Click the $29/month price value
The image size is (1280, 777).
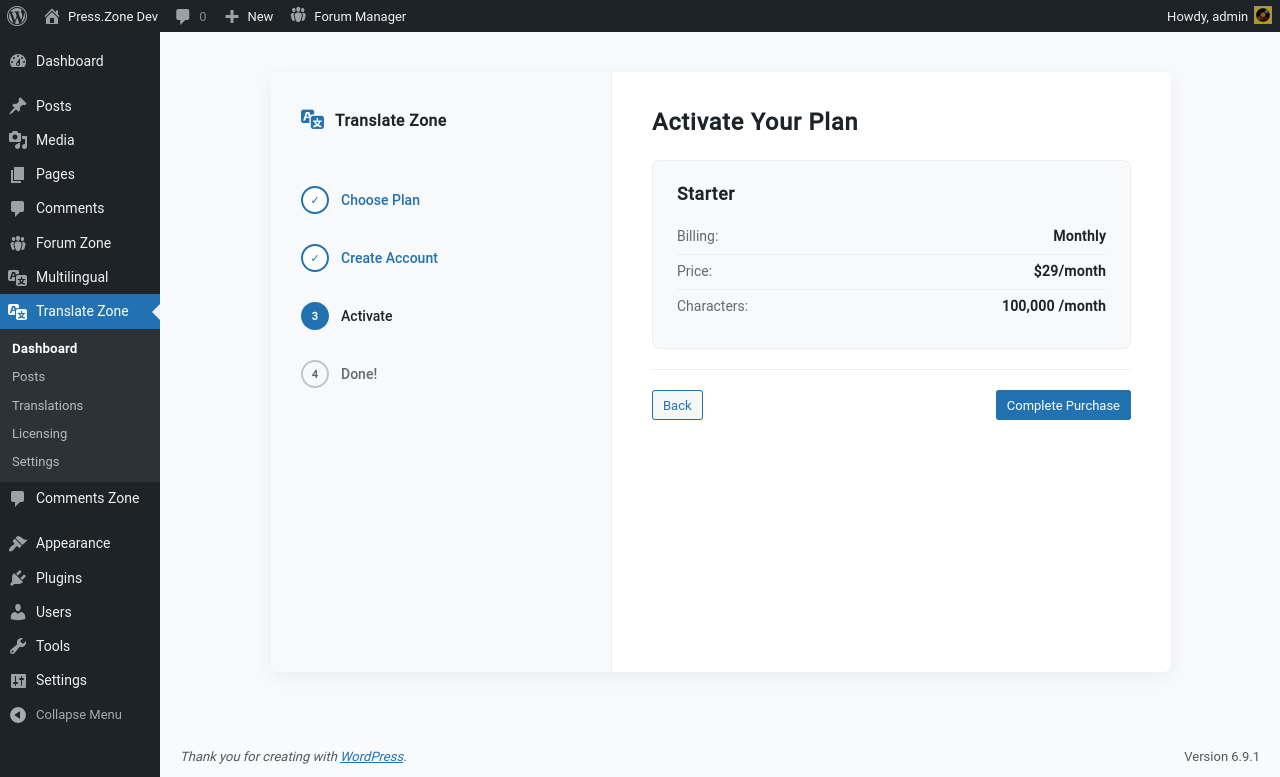tap(1070, 271)
